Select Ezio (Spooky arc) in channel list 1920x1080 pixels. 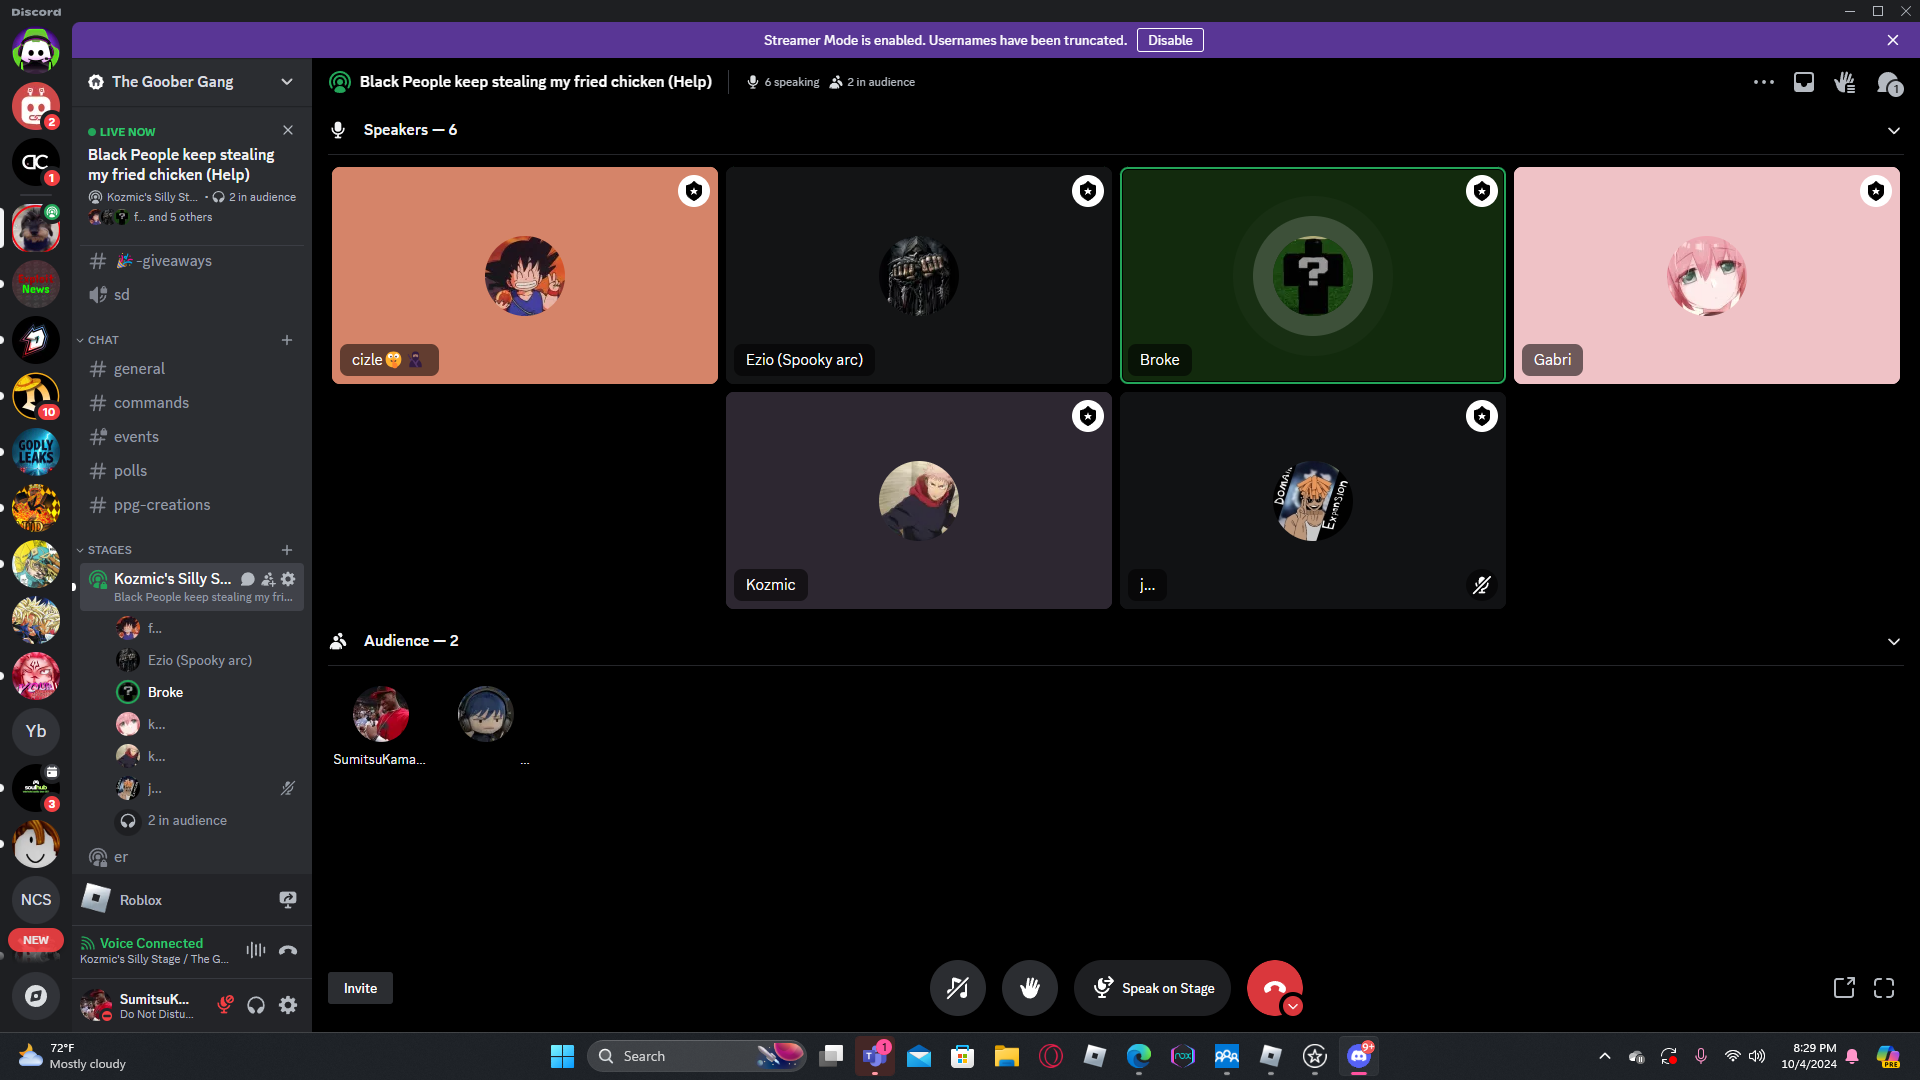click(206, 660)
